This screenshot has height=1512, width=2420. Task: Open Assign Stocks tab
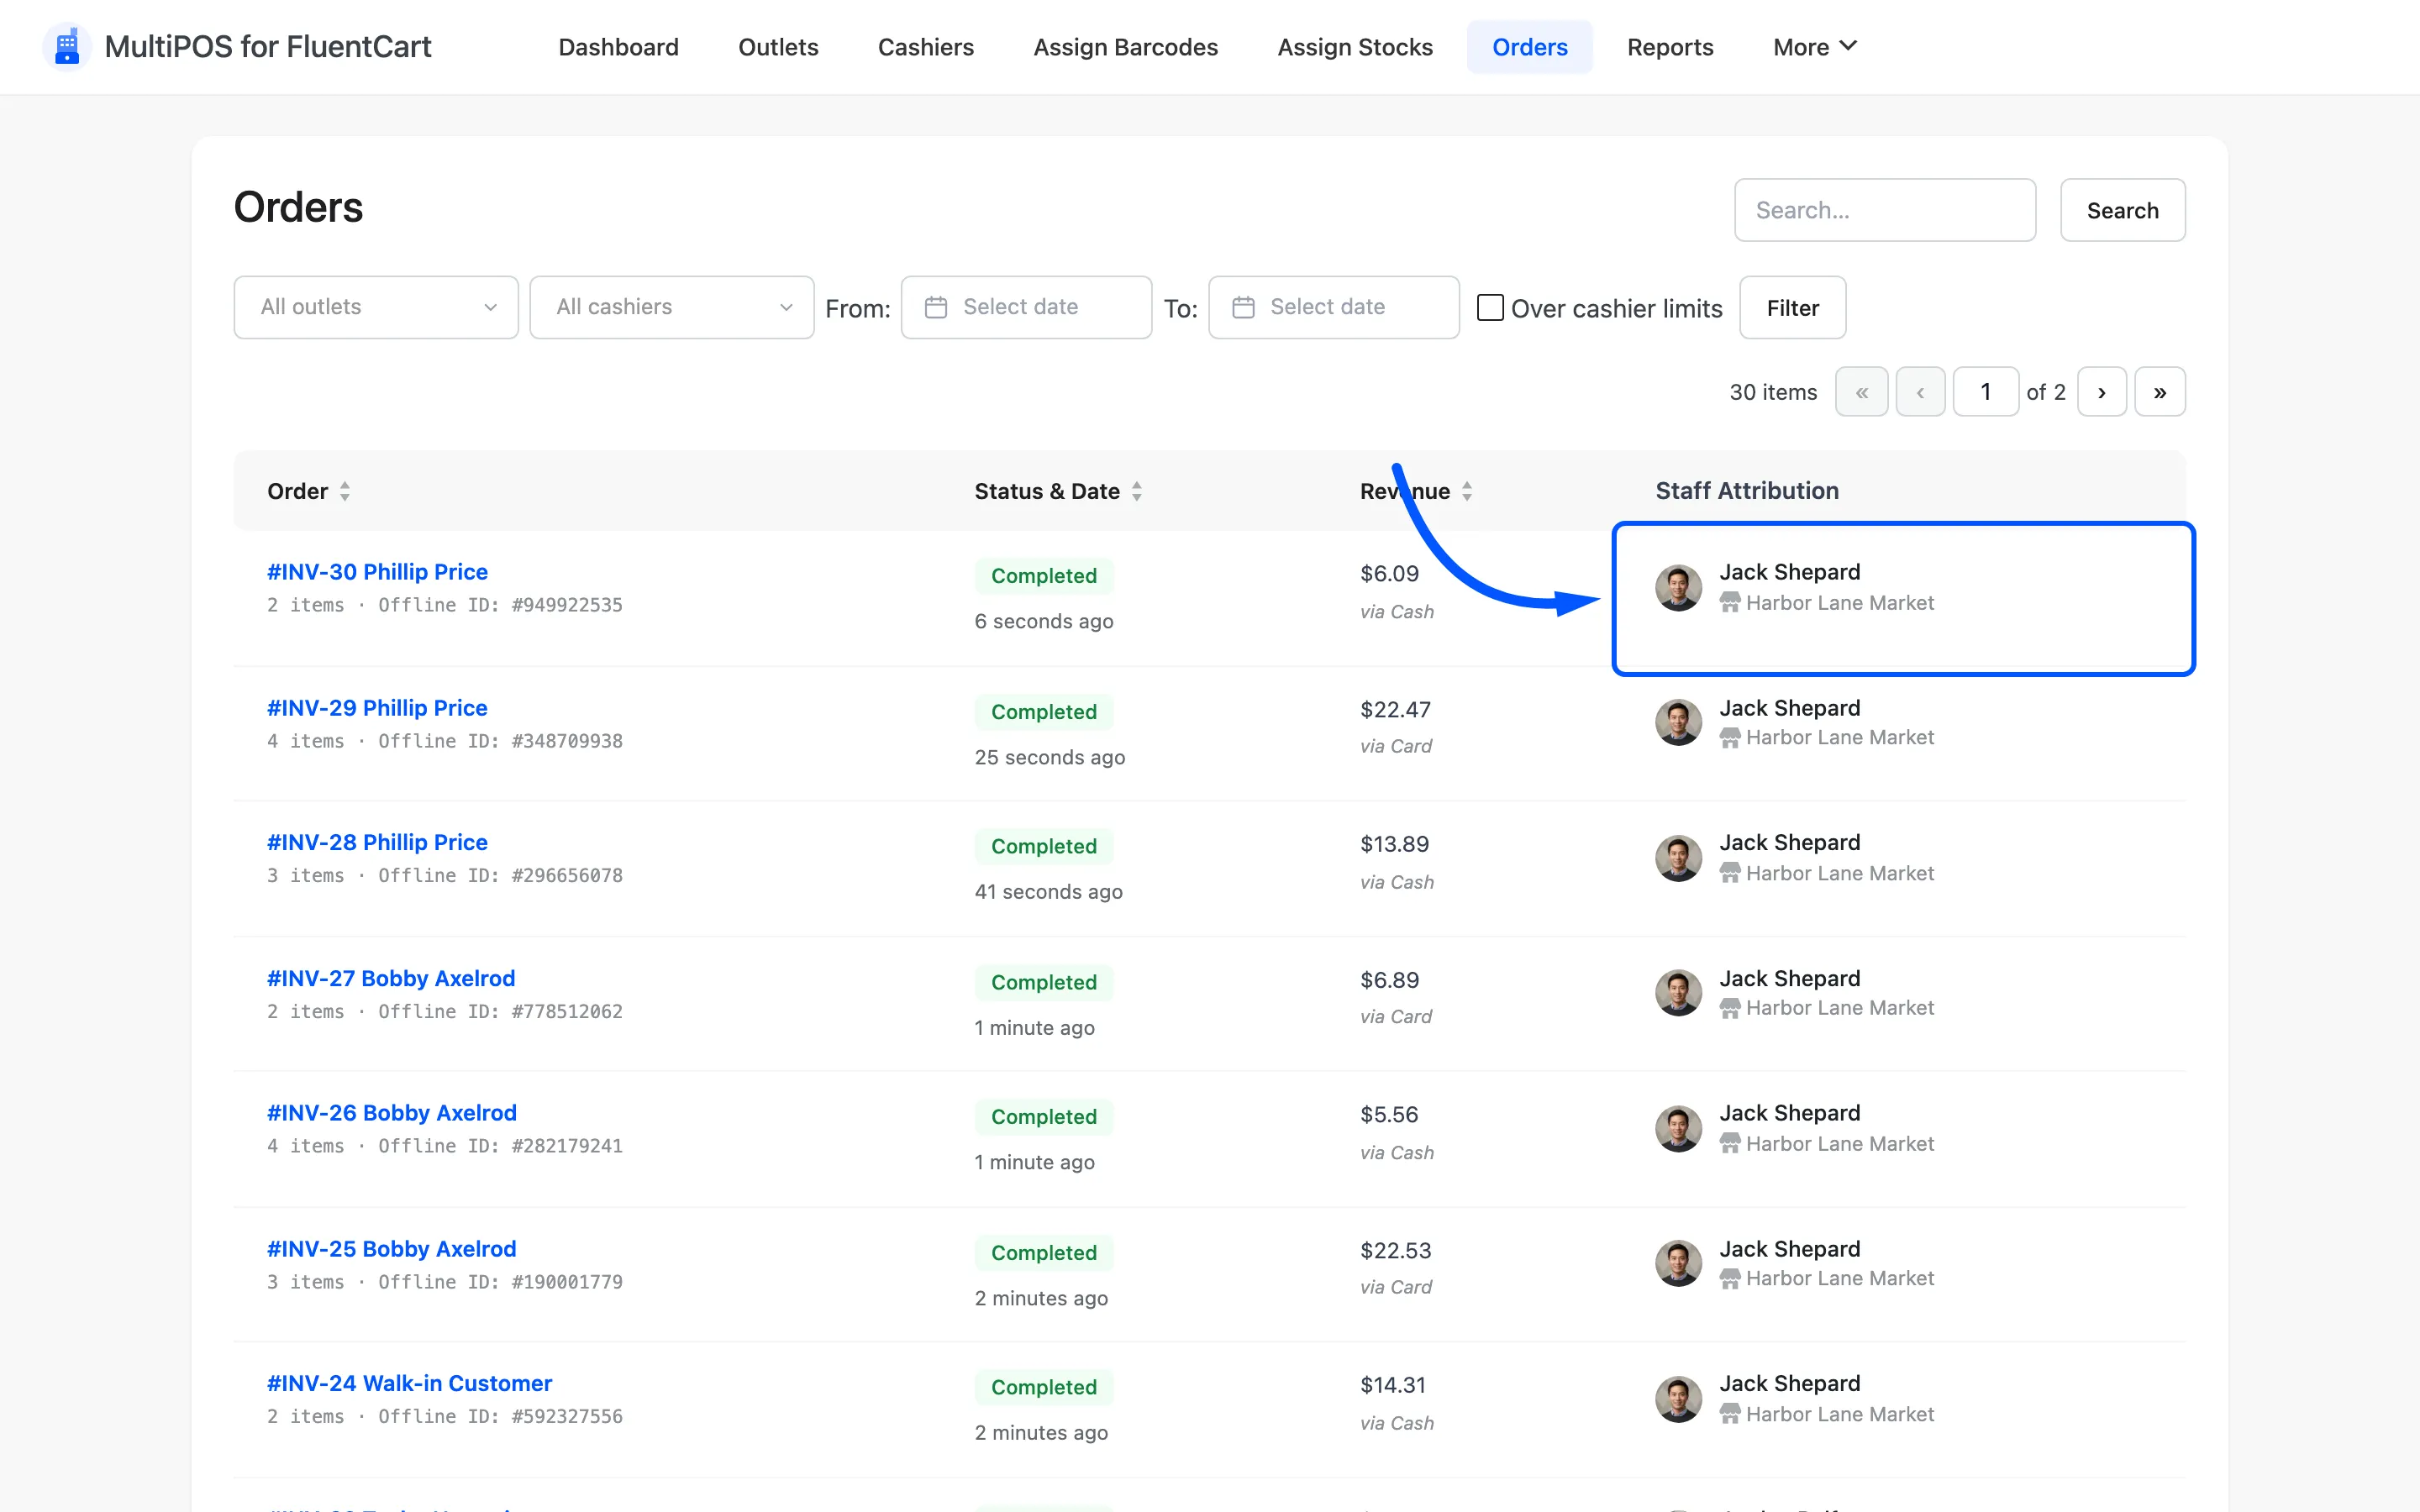(x=1355, y=47)
